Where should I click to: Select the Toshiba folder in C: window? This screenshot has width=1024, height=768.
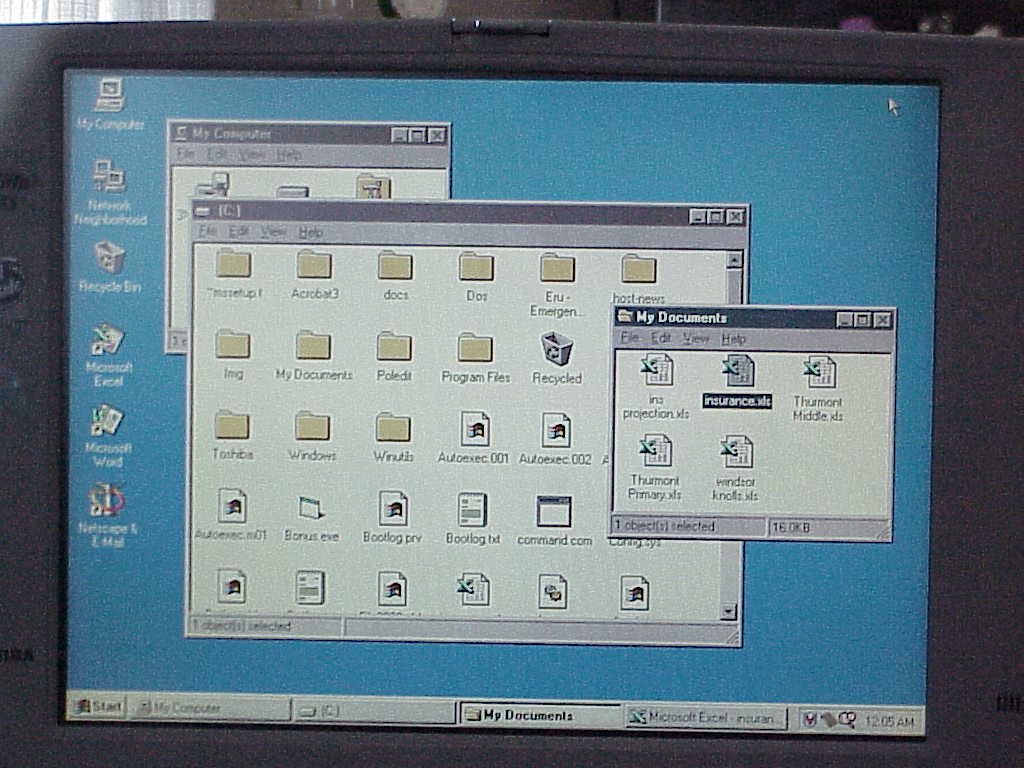pos(232,436)
